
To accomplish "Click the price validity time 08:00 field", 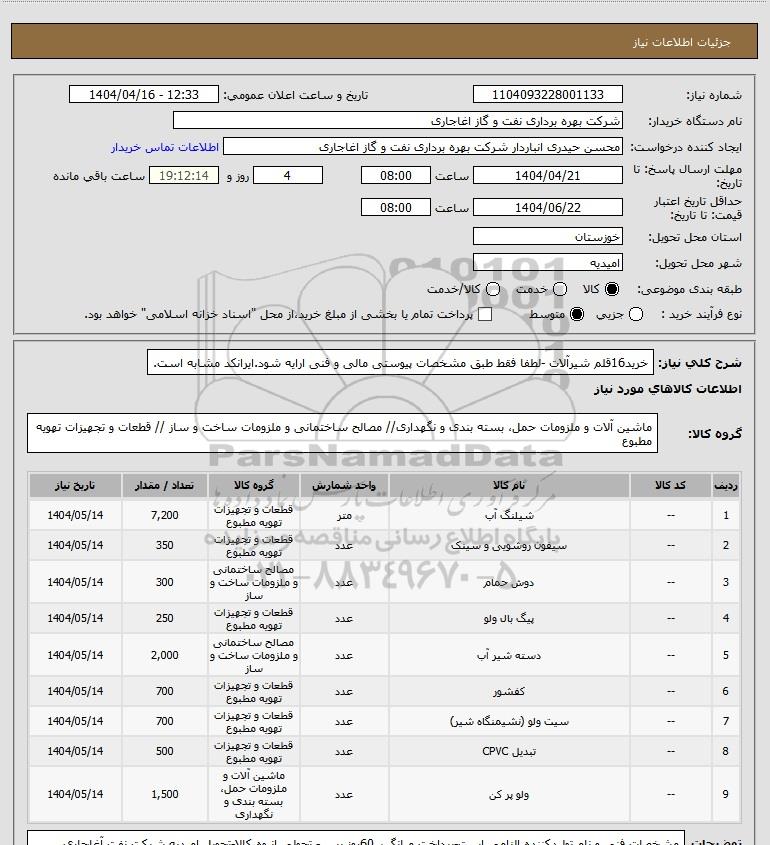I will (396, 207).
